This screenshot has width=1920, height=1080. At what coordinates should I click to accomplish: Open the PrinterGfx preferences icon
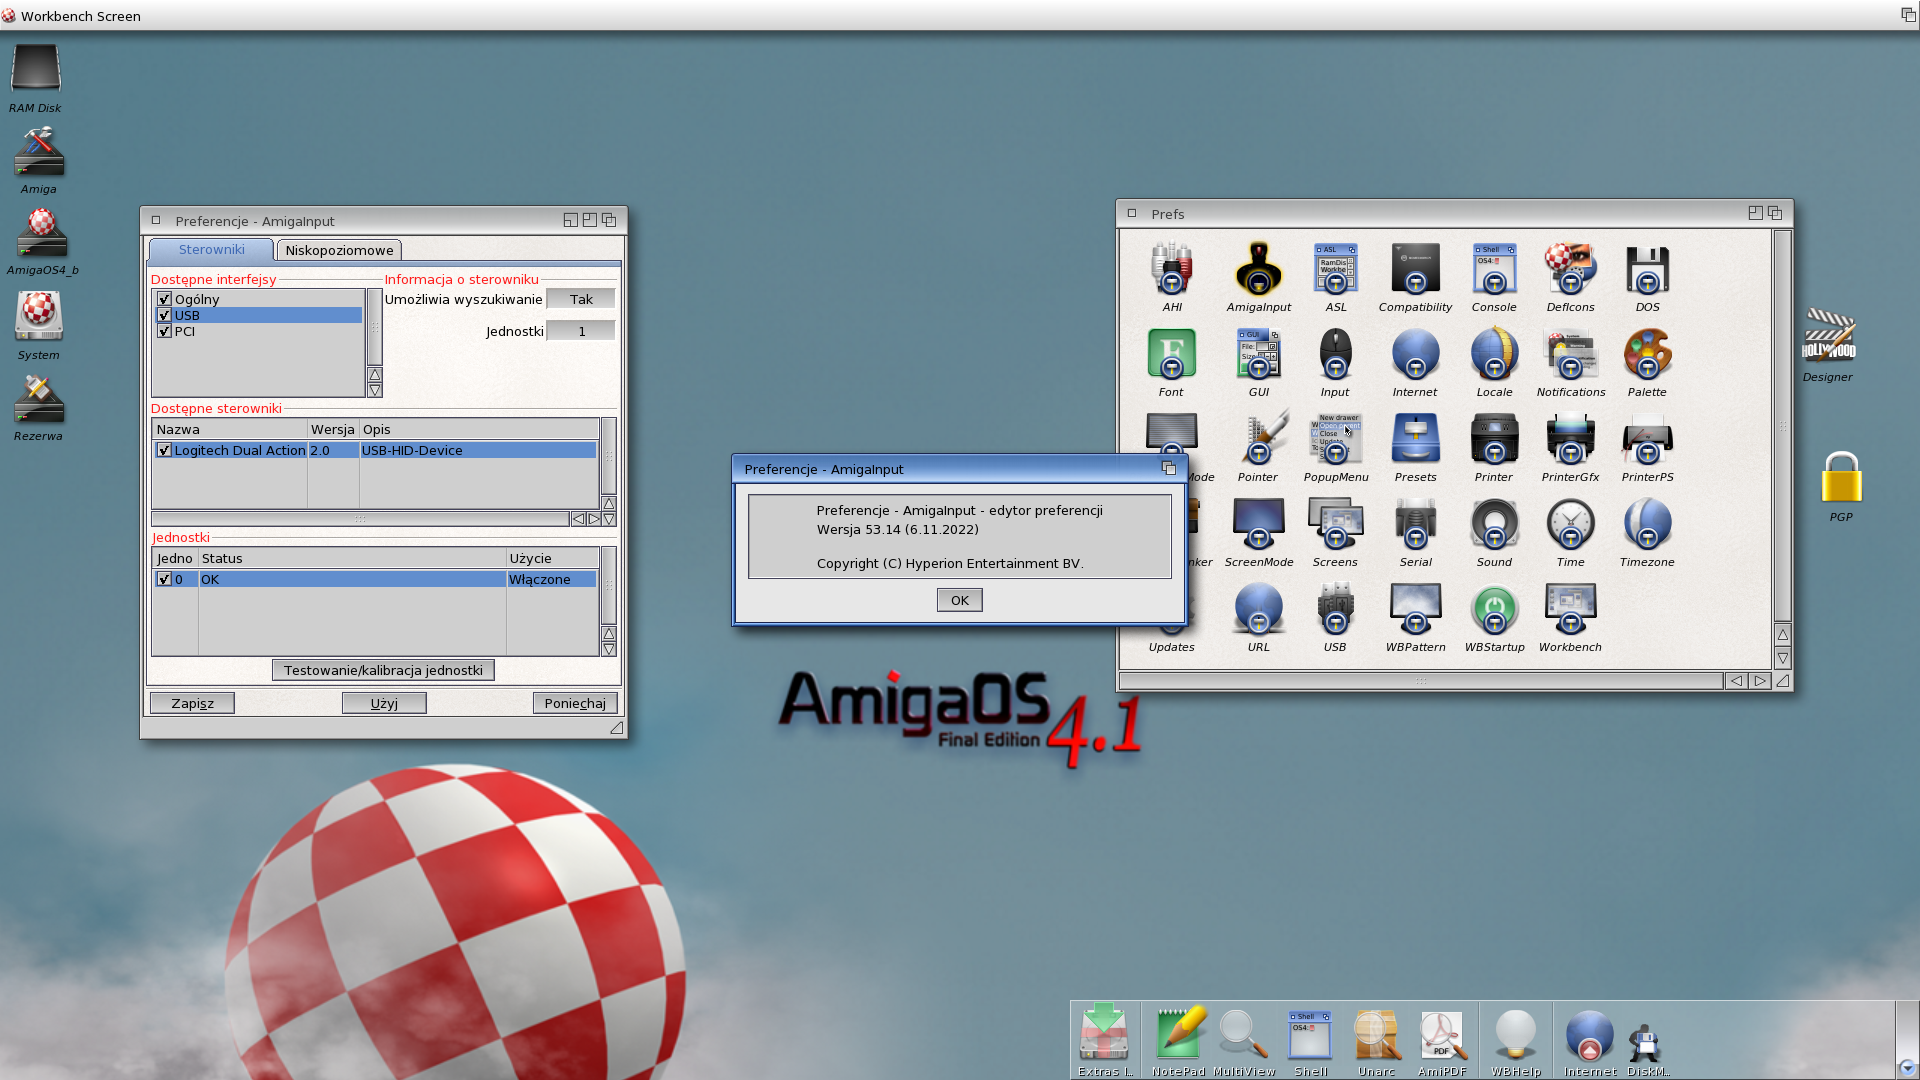pos(1570,440)
